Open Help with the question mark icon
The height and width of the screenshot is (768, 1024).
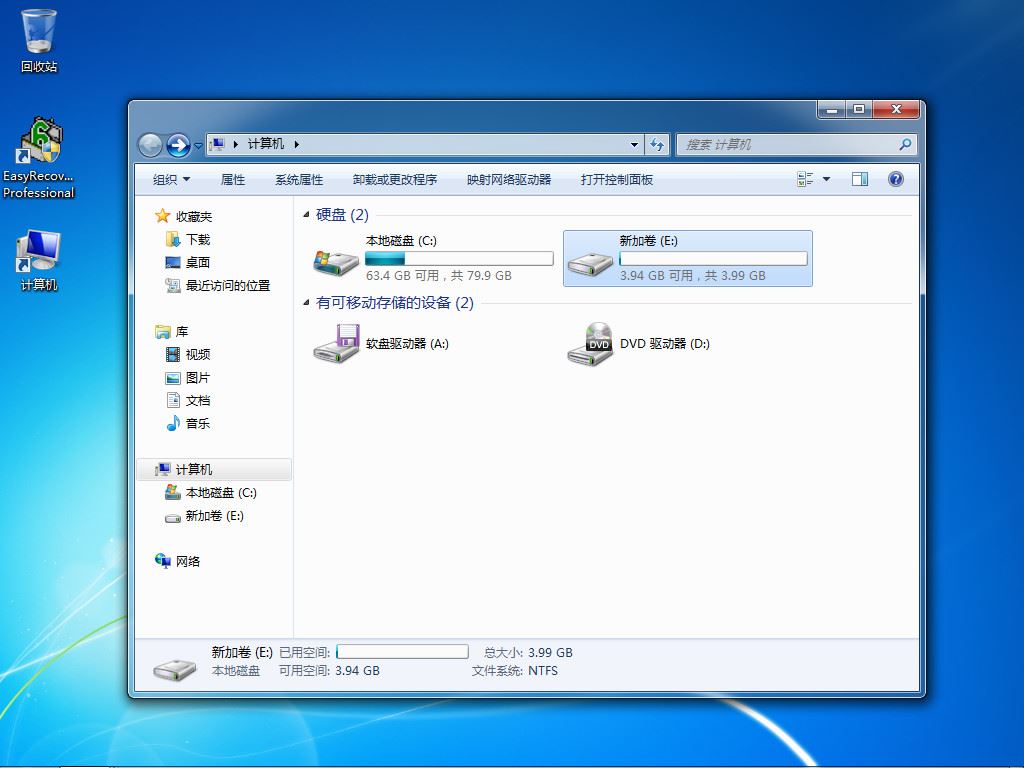[896, 179]
